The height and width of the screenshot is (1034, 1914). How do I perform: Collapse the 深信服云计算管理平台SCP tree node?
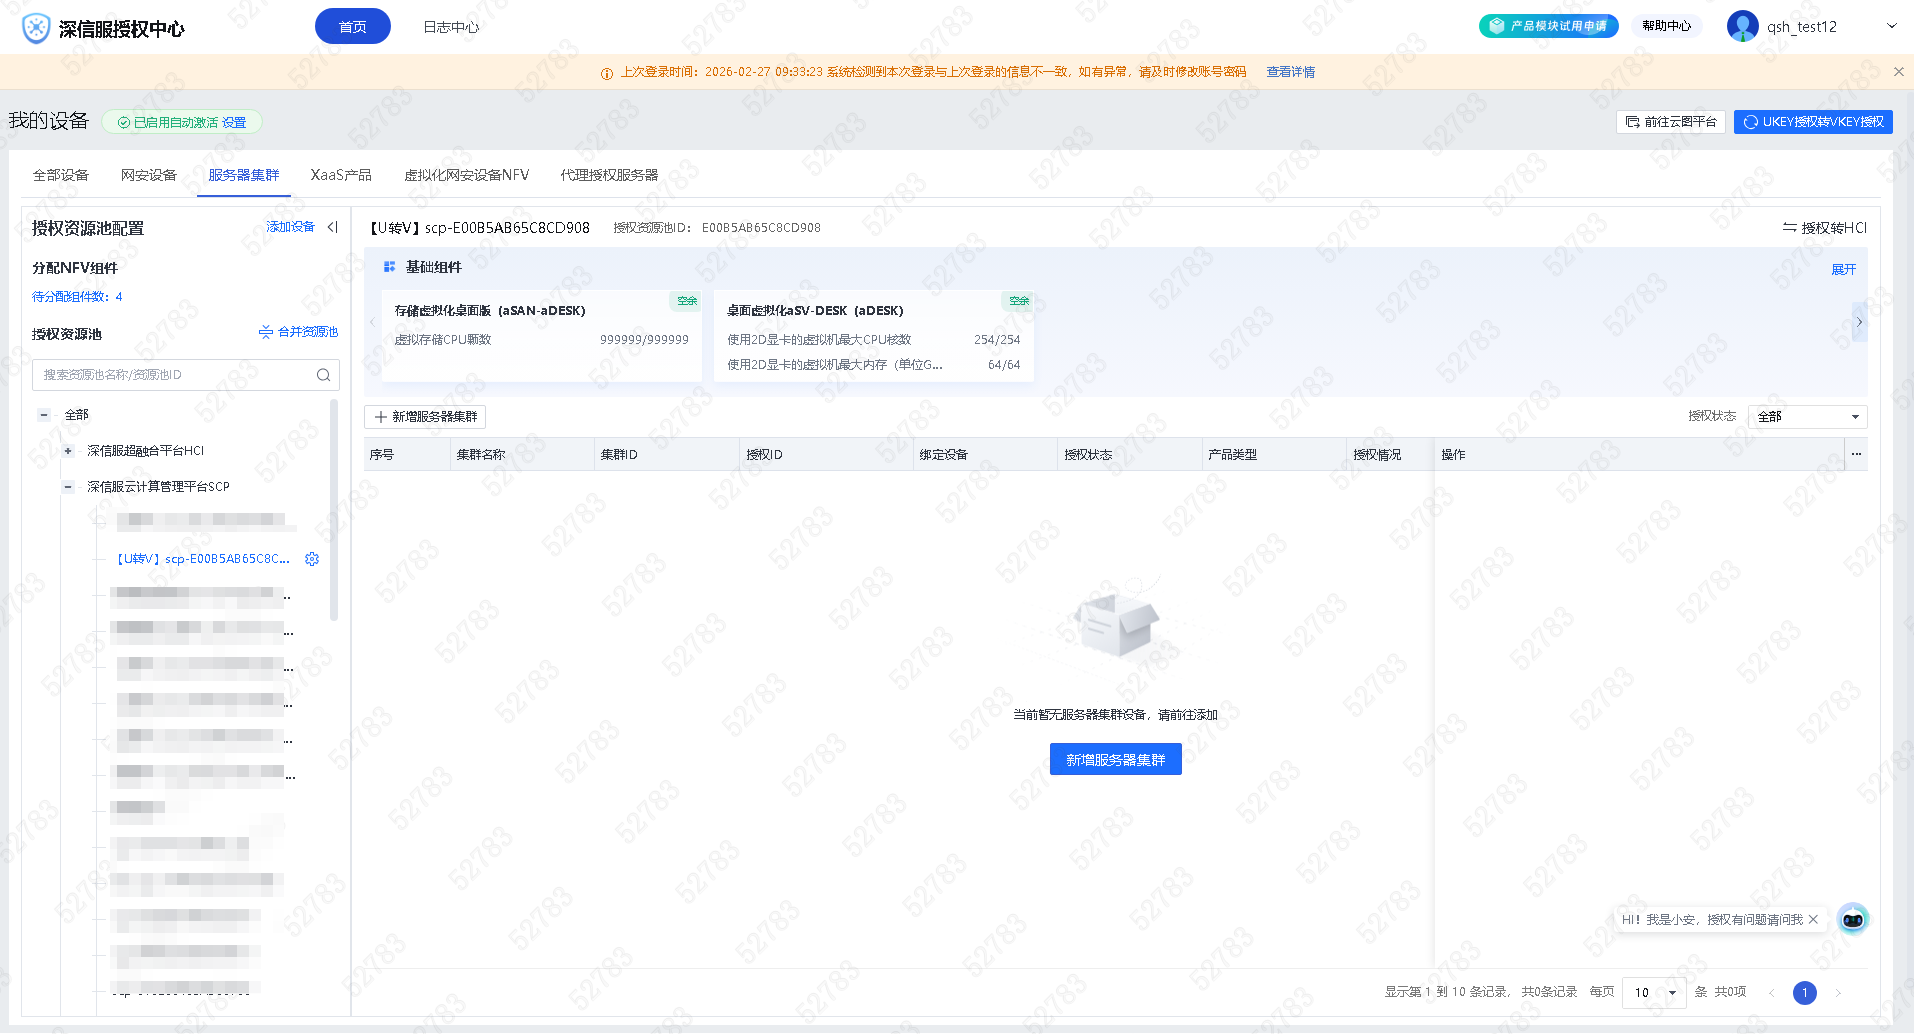pos(68,487)
